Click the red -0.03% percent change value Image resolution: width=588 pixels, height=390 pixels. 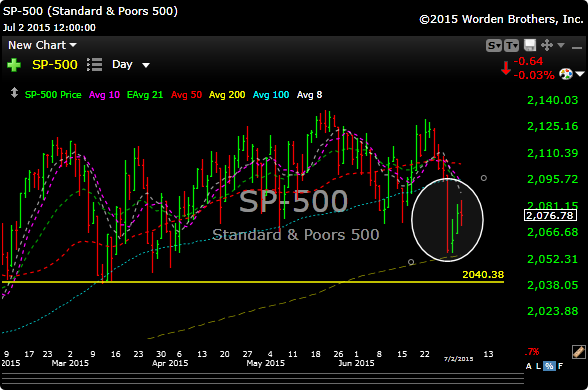[534, 75]
